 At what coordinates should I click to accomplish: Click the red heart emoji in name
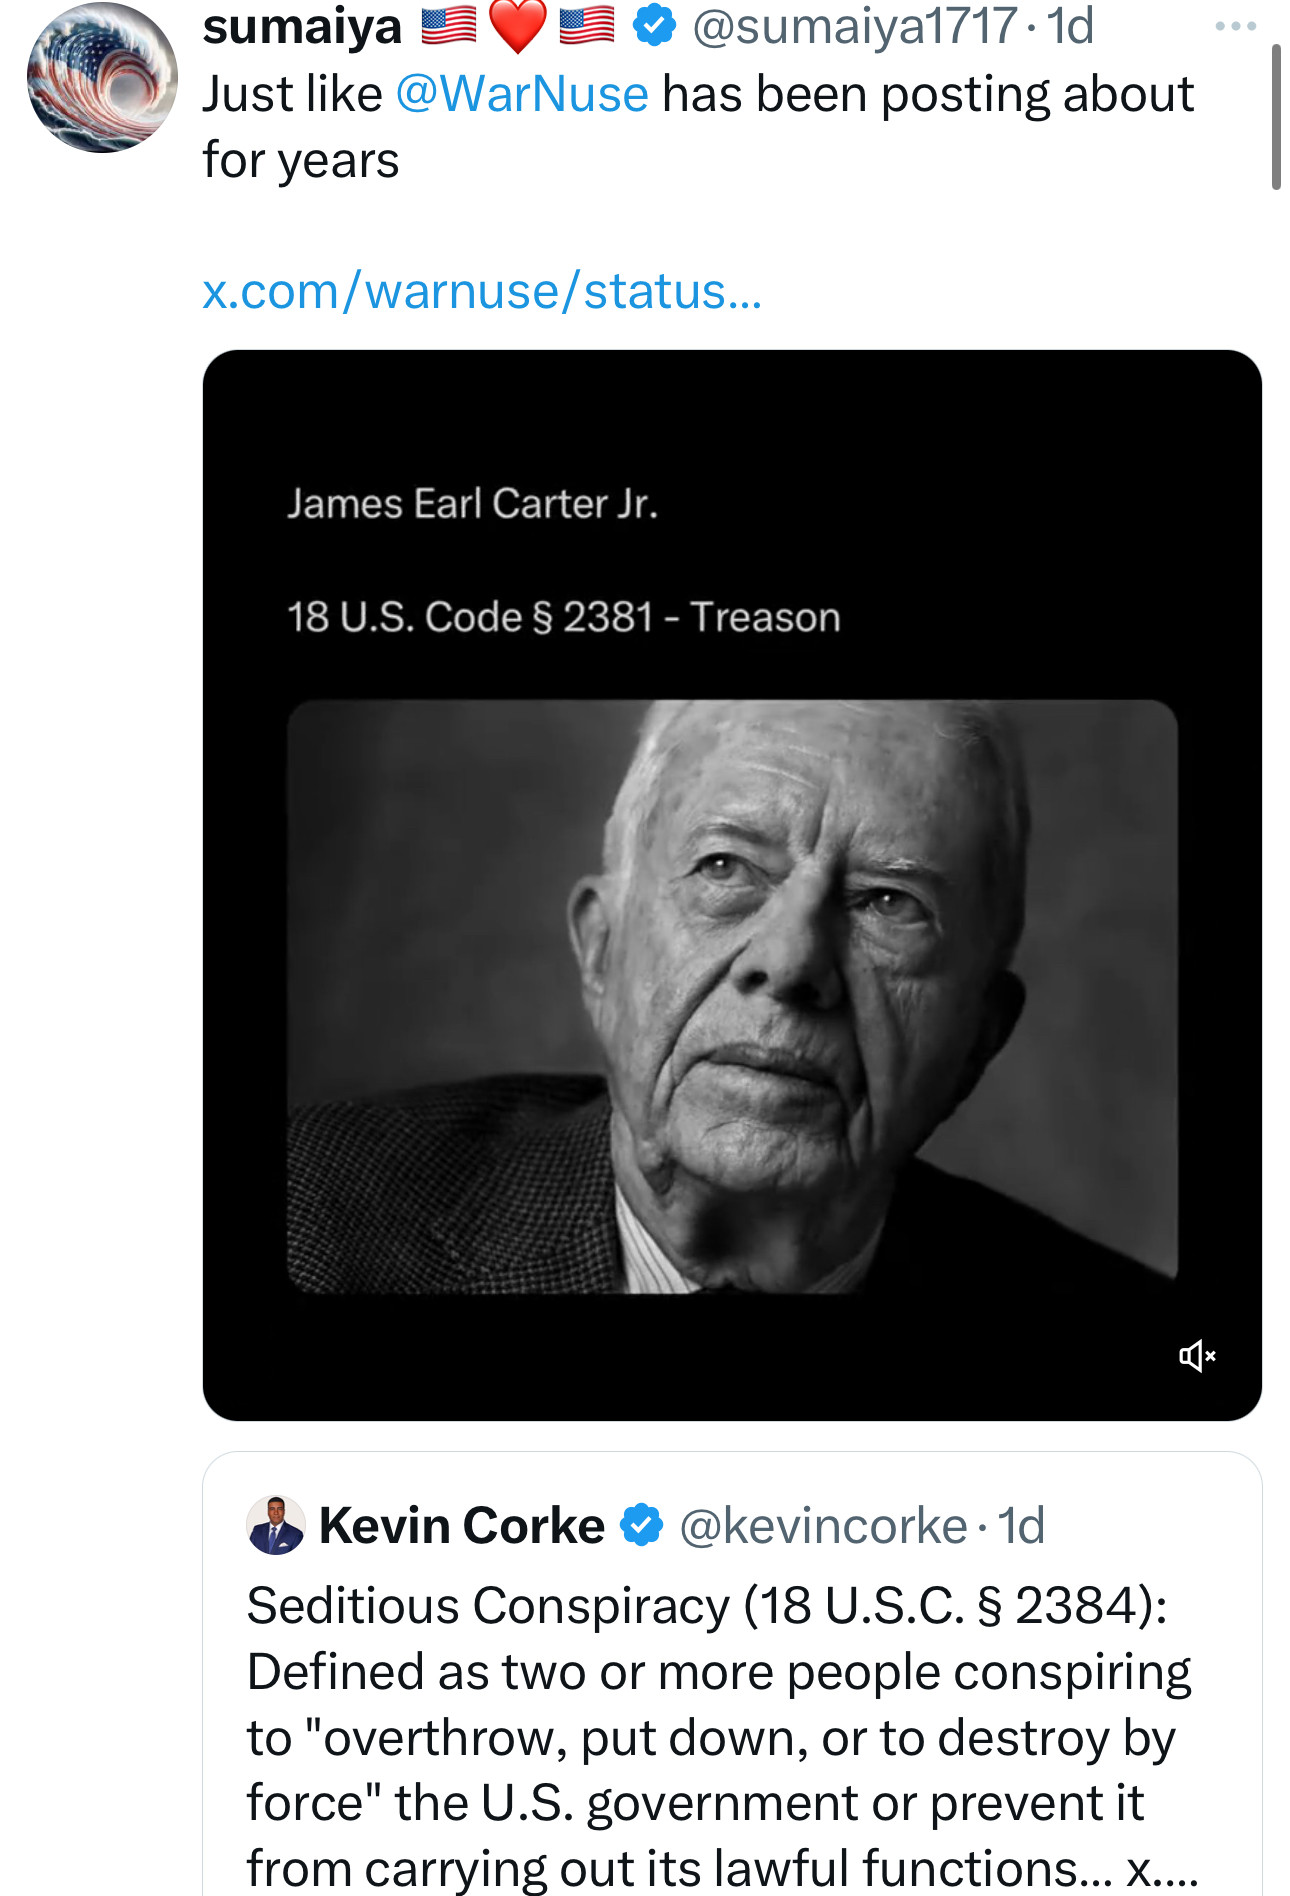518,26
